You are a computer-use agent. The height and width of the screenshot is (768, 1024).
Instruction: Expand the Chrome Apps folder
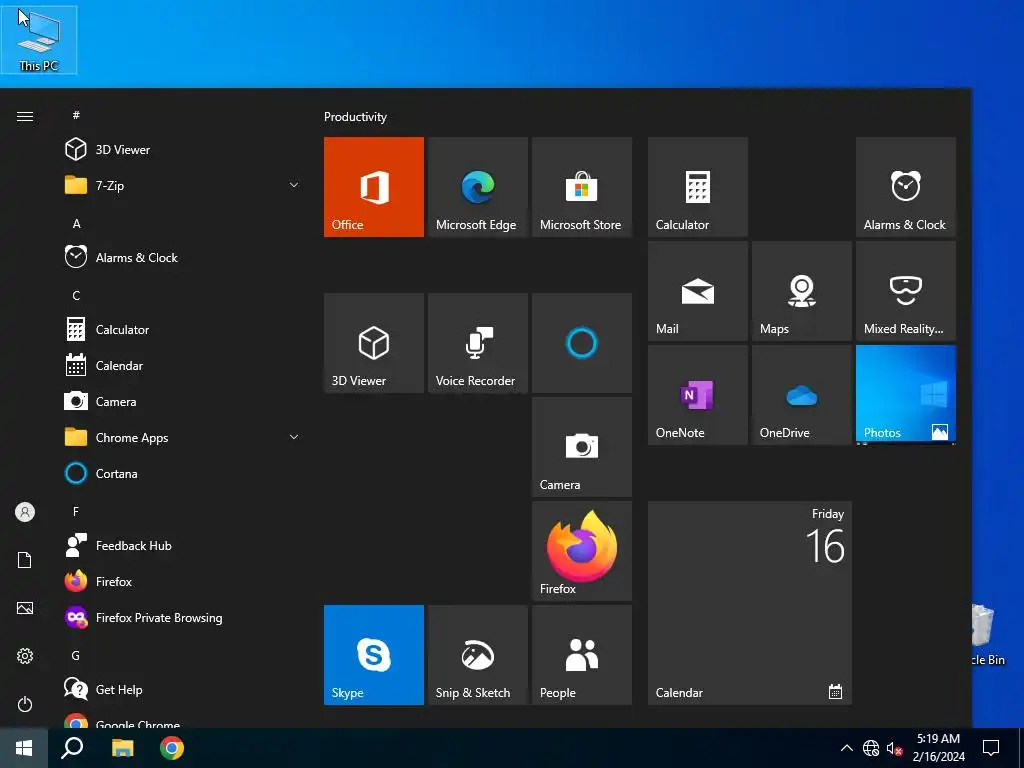pos(182,438)
